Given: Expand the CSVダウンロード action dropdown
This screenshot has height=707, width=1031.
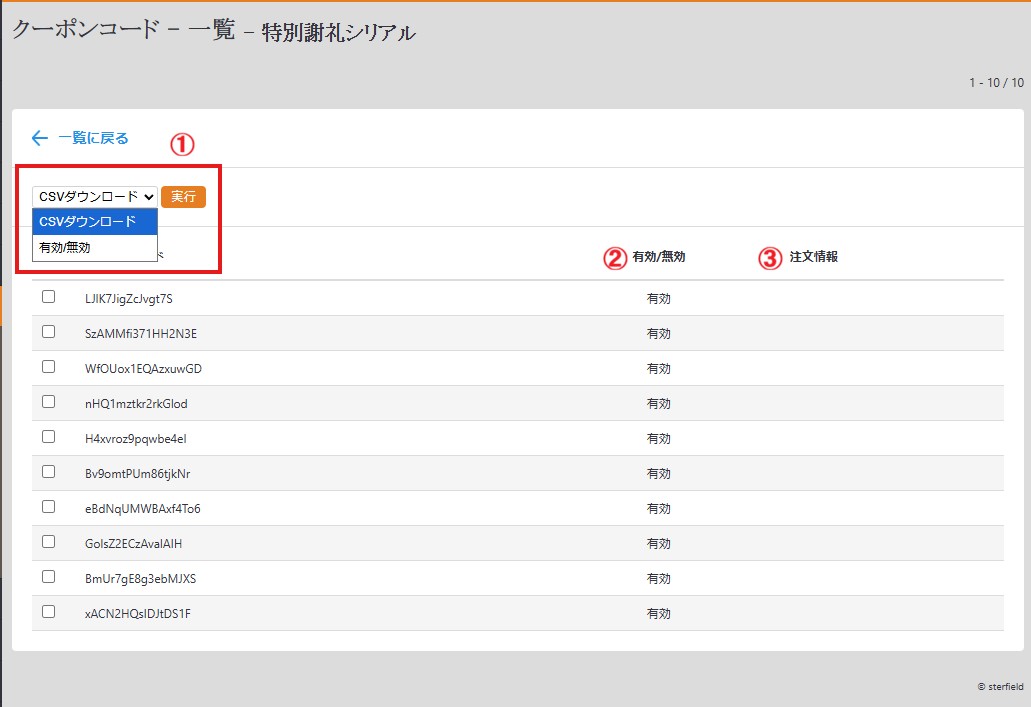Looking at the screenshot, I should coord(95,197).
